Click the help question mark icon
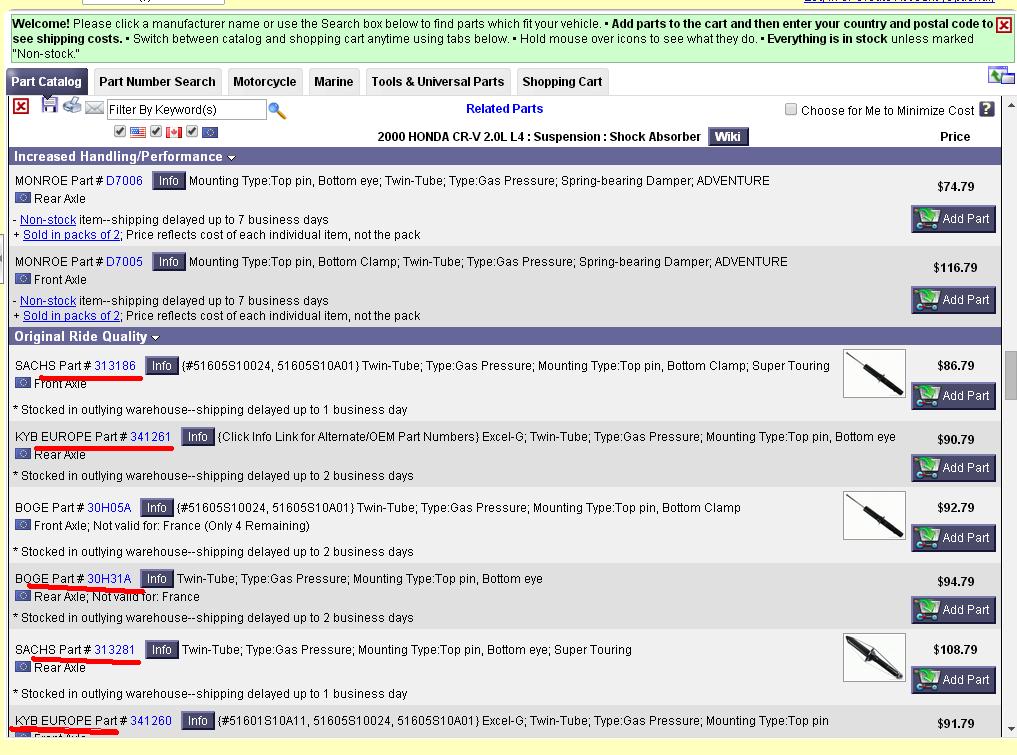 tap(987, 109)
